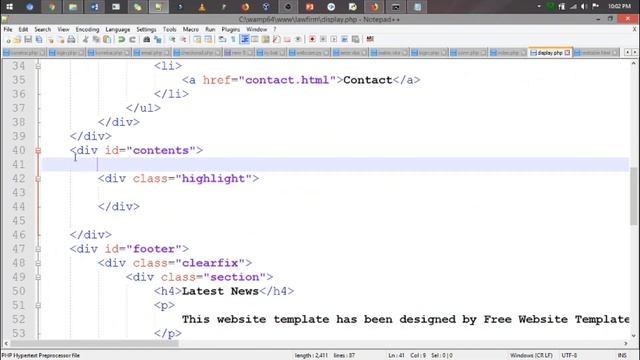Click line number 46 in the margin

coord(19,235)
